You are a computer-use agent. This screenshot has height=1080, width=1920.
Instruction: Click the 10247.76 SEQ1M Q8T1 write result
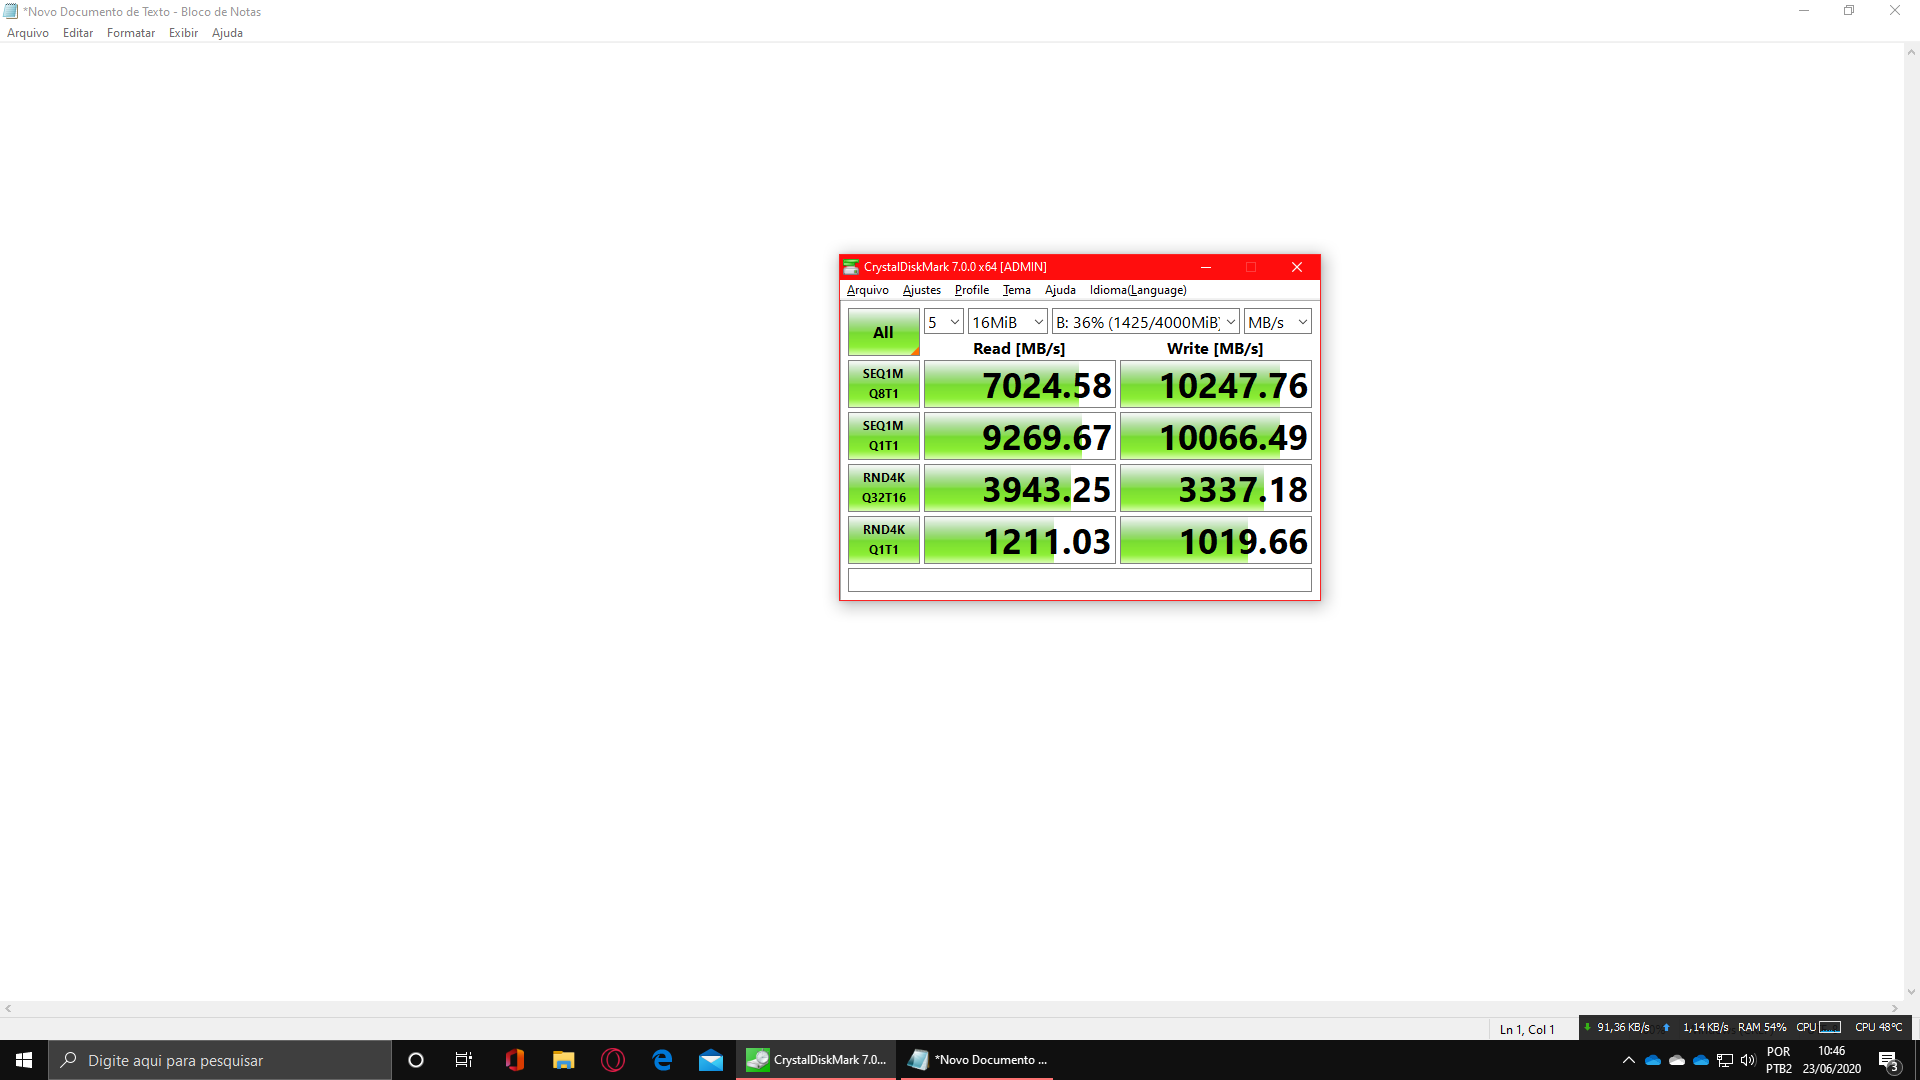(x=1215, y=385)
